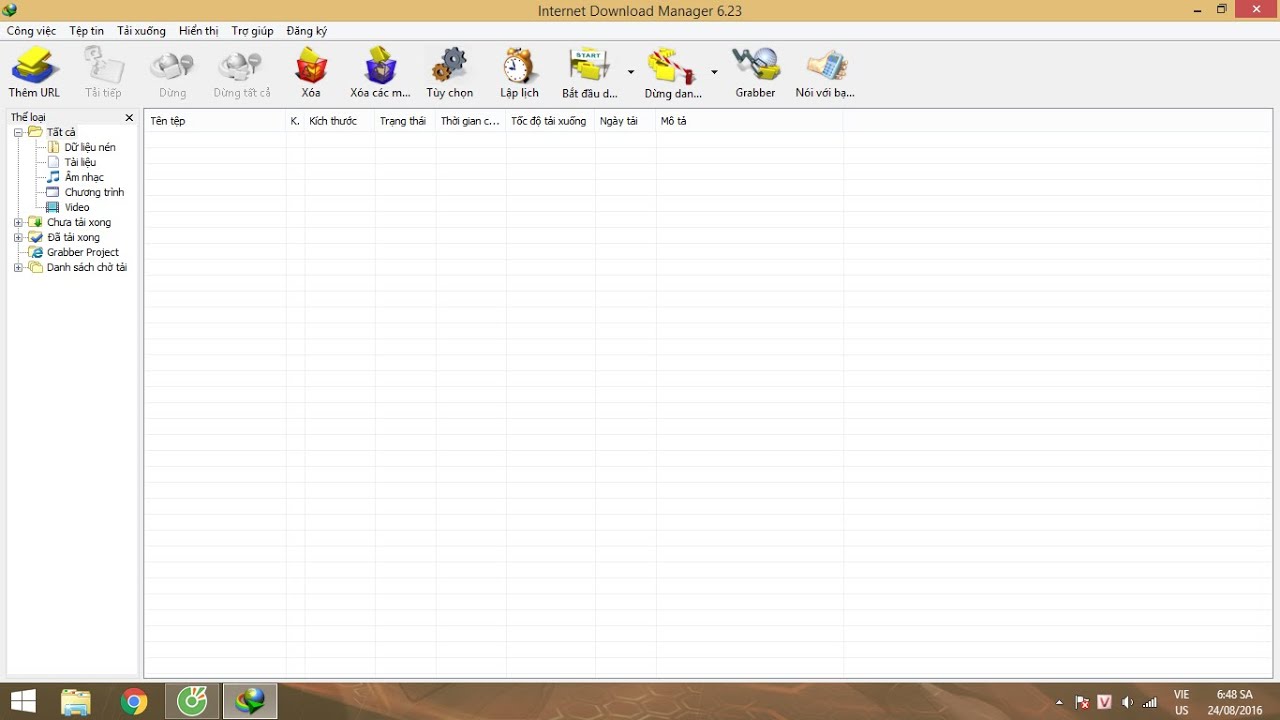The height and width of the screenshot is (720, 1280).
Task: Open the Windows Start button
Action: [23, 701]
